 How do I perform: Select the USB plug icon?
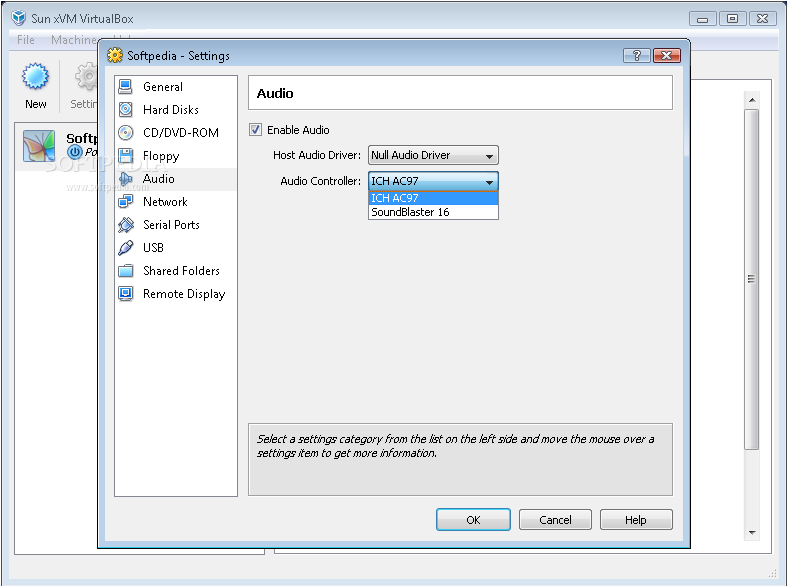tap(125, 248)
